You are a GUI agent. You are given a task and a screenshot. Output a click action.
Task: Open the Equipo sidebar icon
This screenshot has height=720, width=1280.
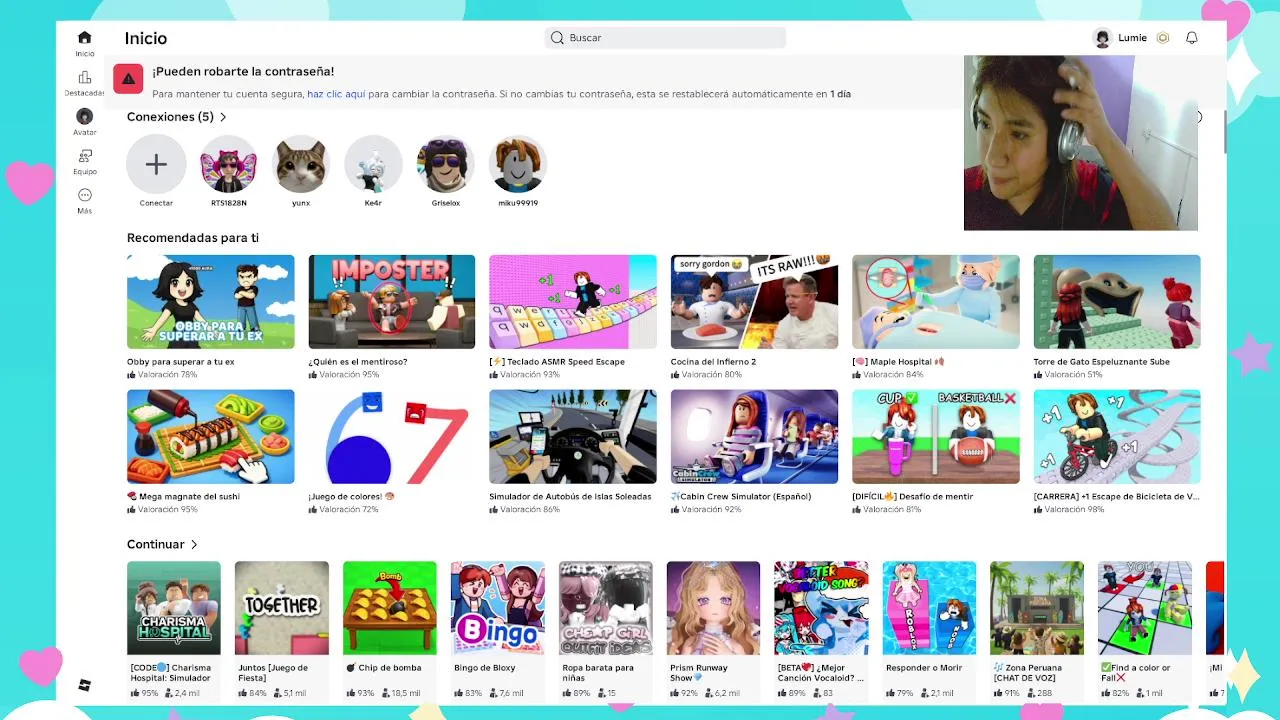click(84, 156)
